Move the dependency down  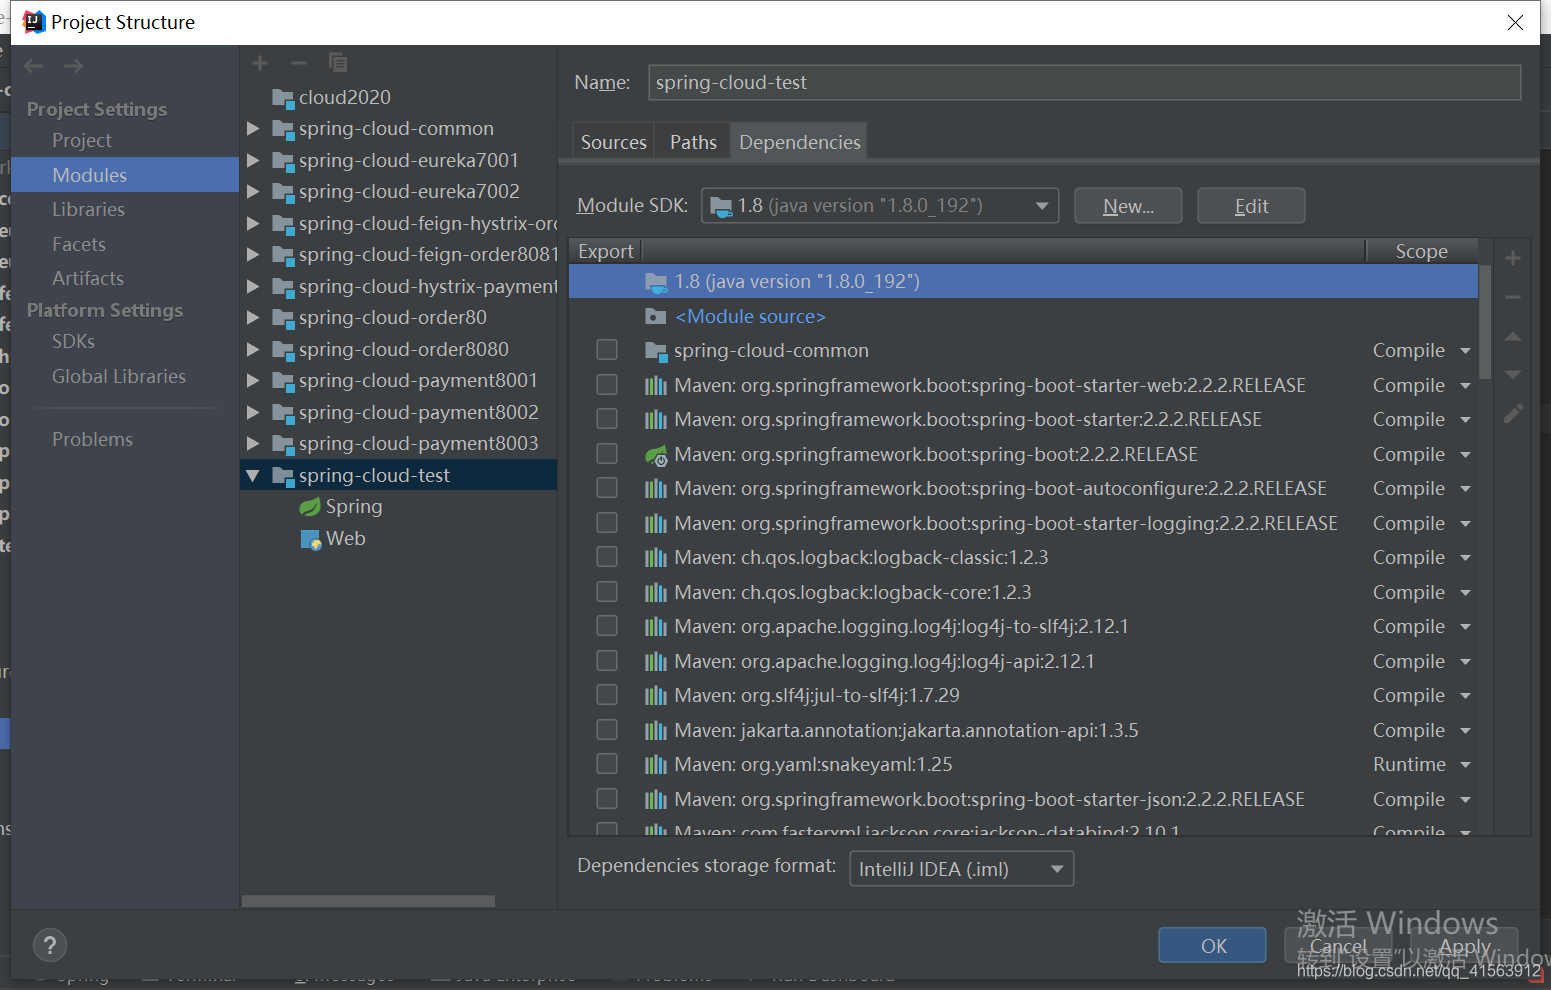click(x=1513, y=374)
